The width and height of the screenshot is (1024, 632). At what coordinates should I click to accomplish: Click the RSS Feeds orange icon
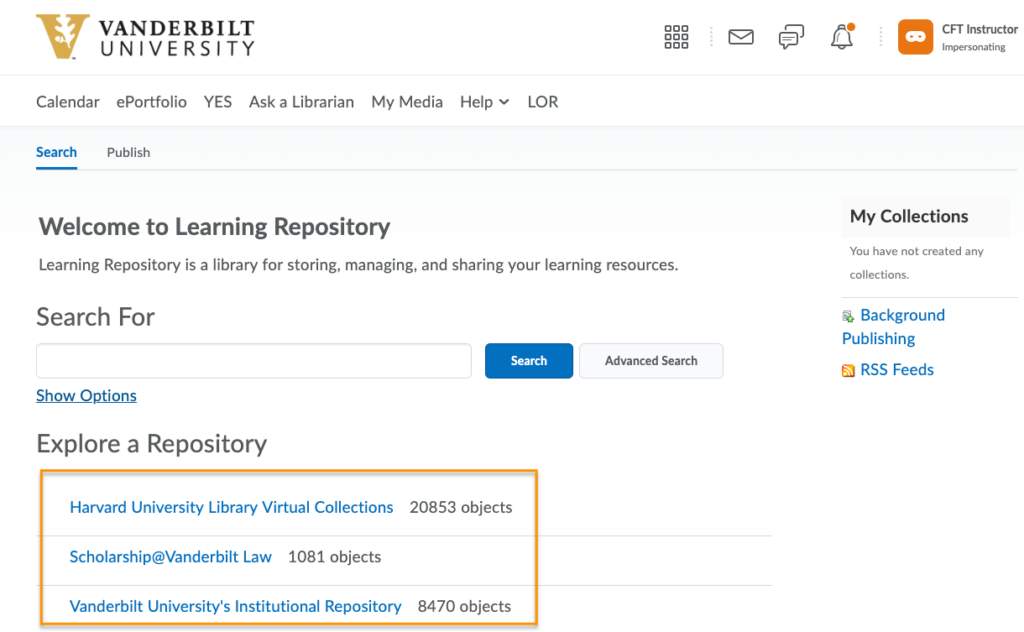(848, 370)
